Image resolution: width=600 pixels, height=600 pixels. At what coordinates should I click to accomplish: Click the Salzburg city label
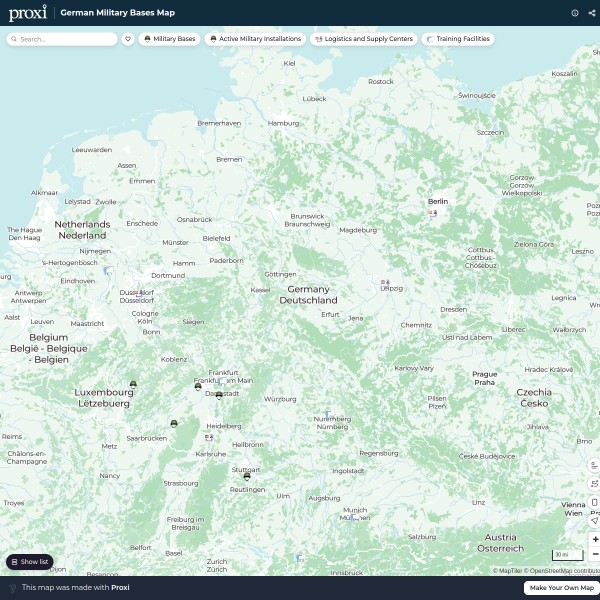422,537
